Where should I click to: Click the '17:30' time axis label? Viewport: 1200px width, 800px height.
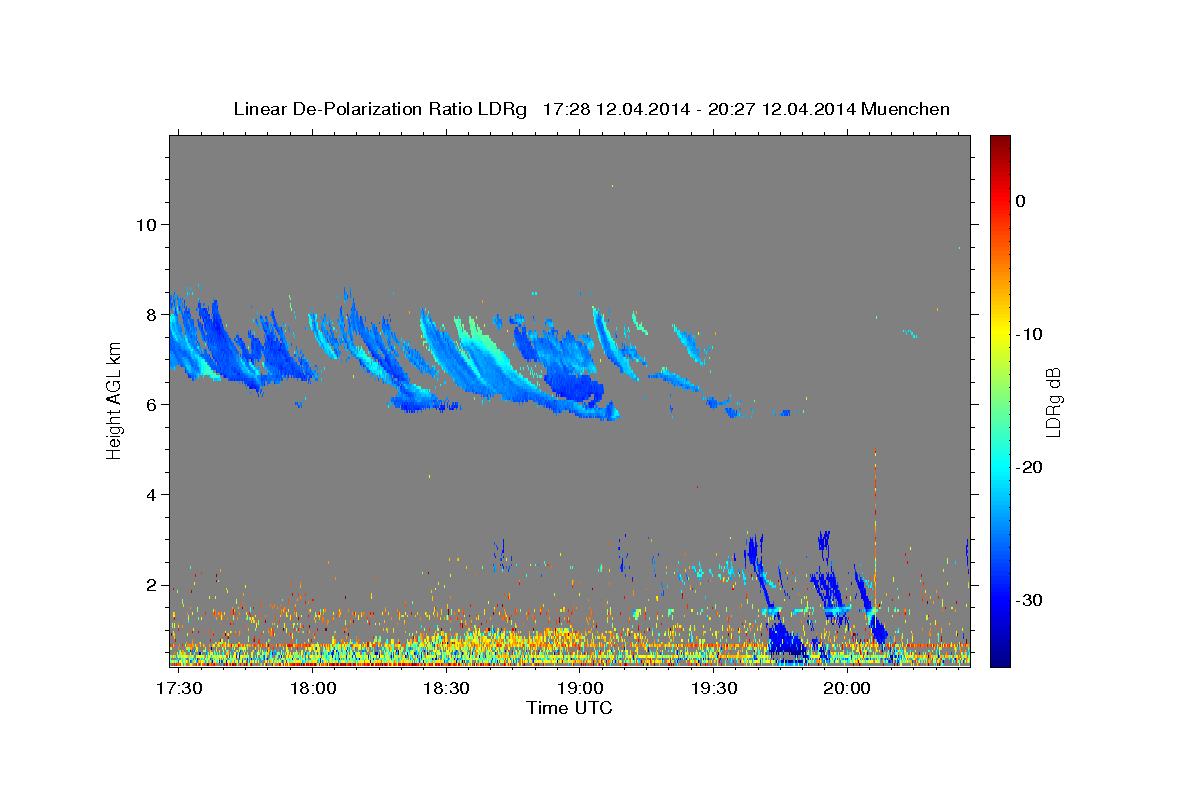tap(180, 689)
